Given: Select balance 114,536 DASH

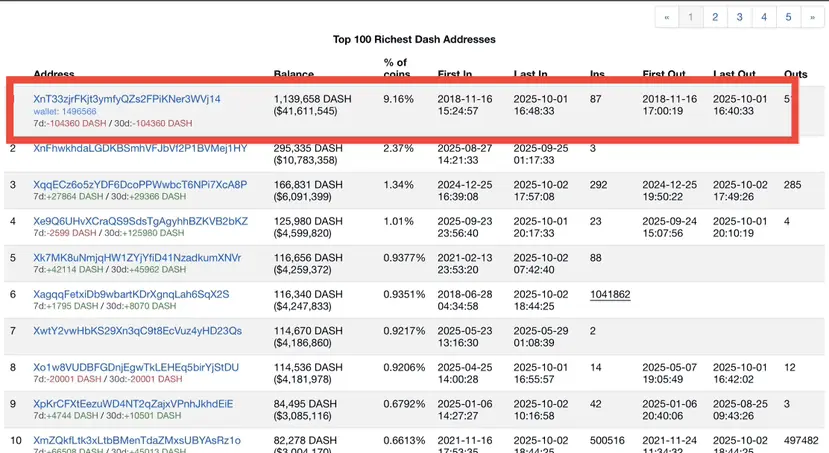Looking at the screenshot, I should tap(308, 367).
